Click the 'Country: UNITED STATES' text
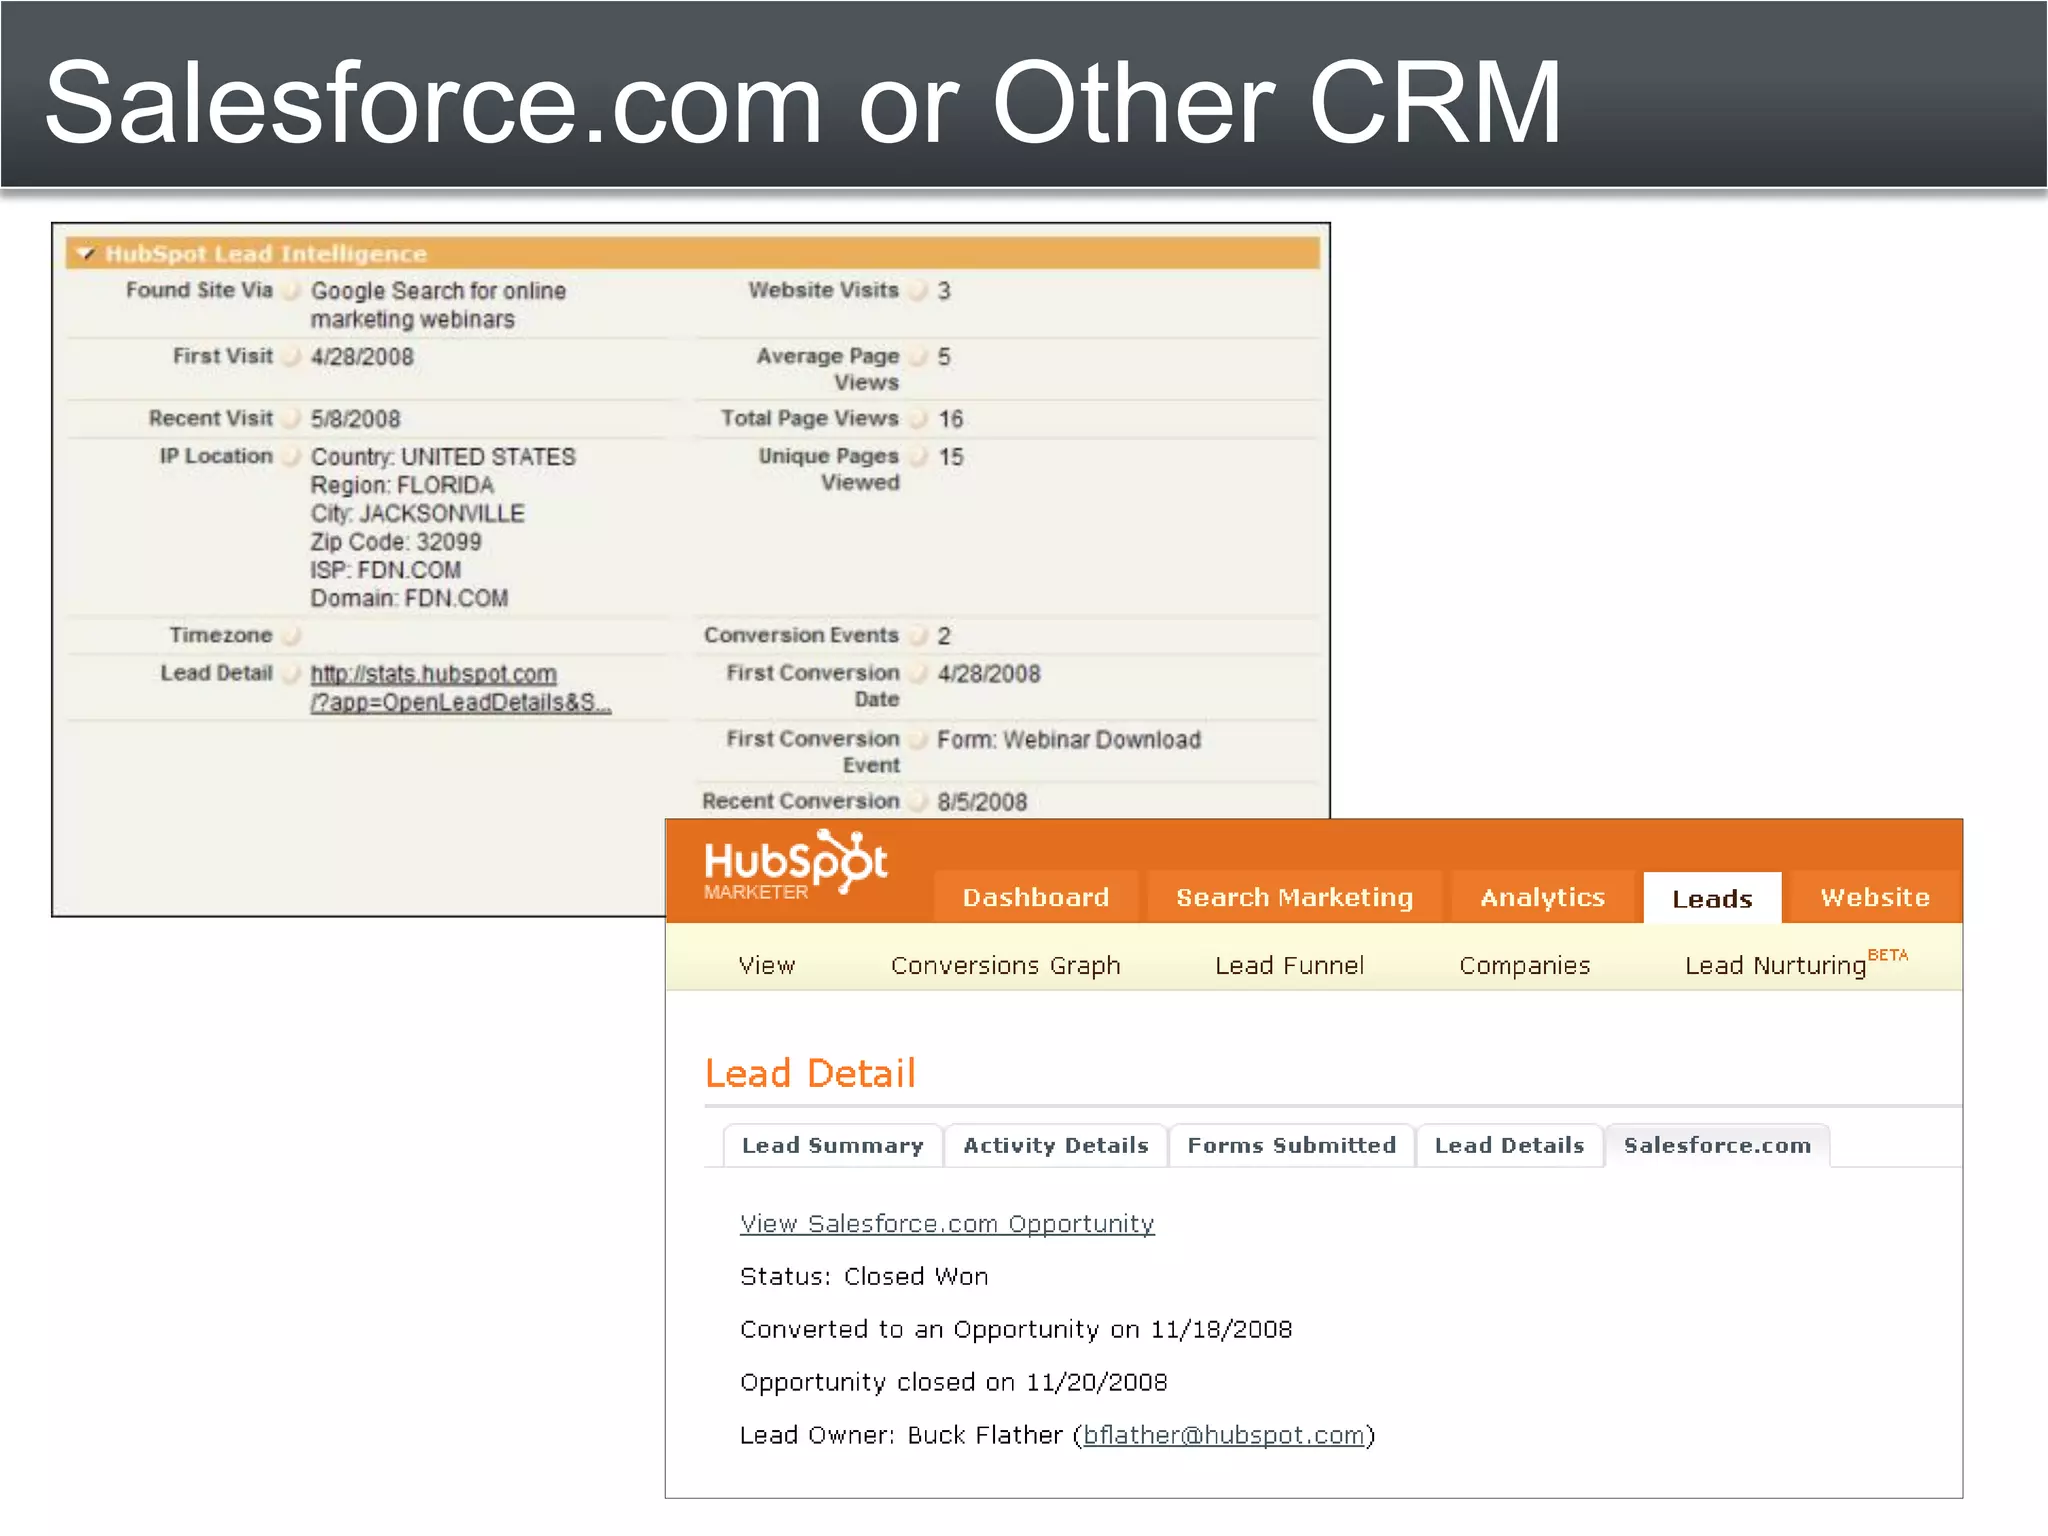This screenshot has height=1536, width=2048. (443, 457)
